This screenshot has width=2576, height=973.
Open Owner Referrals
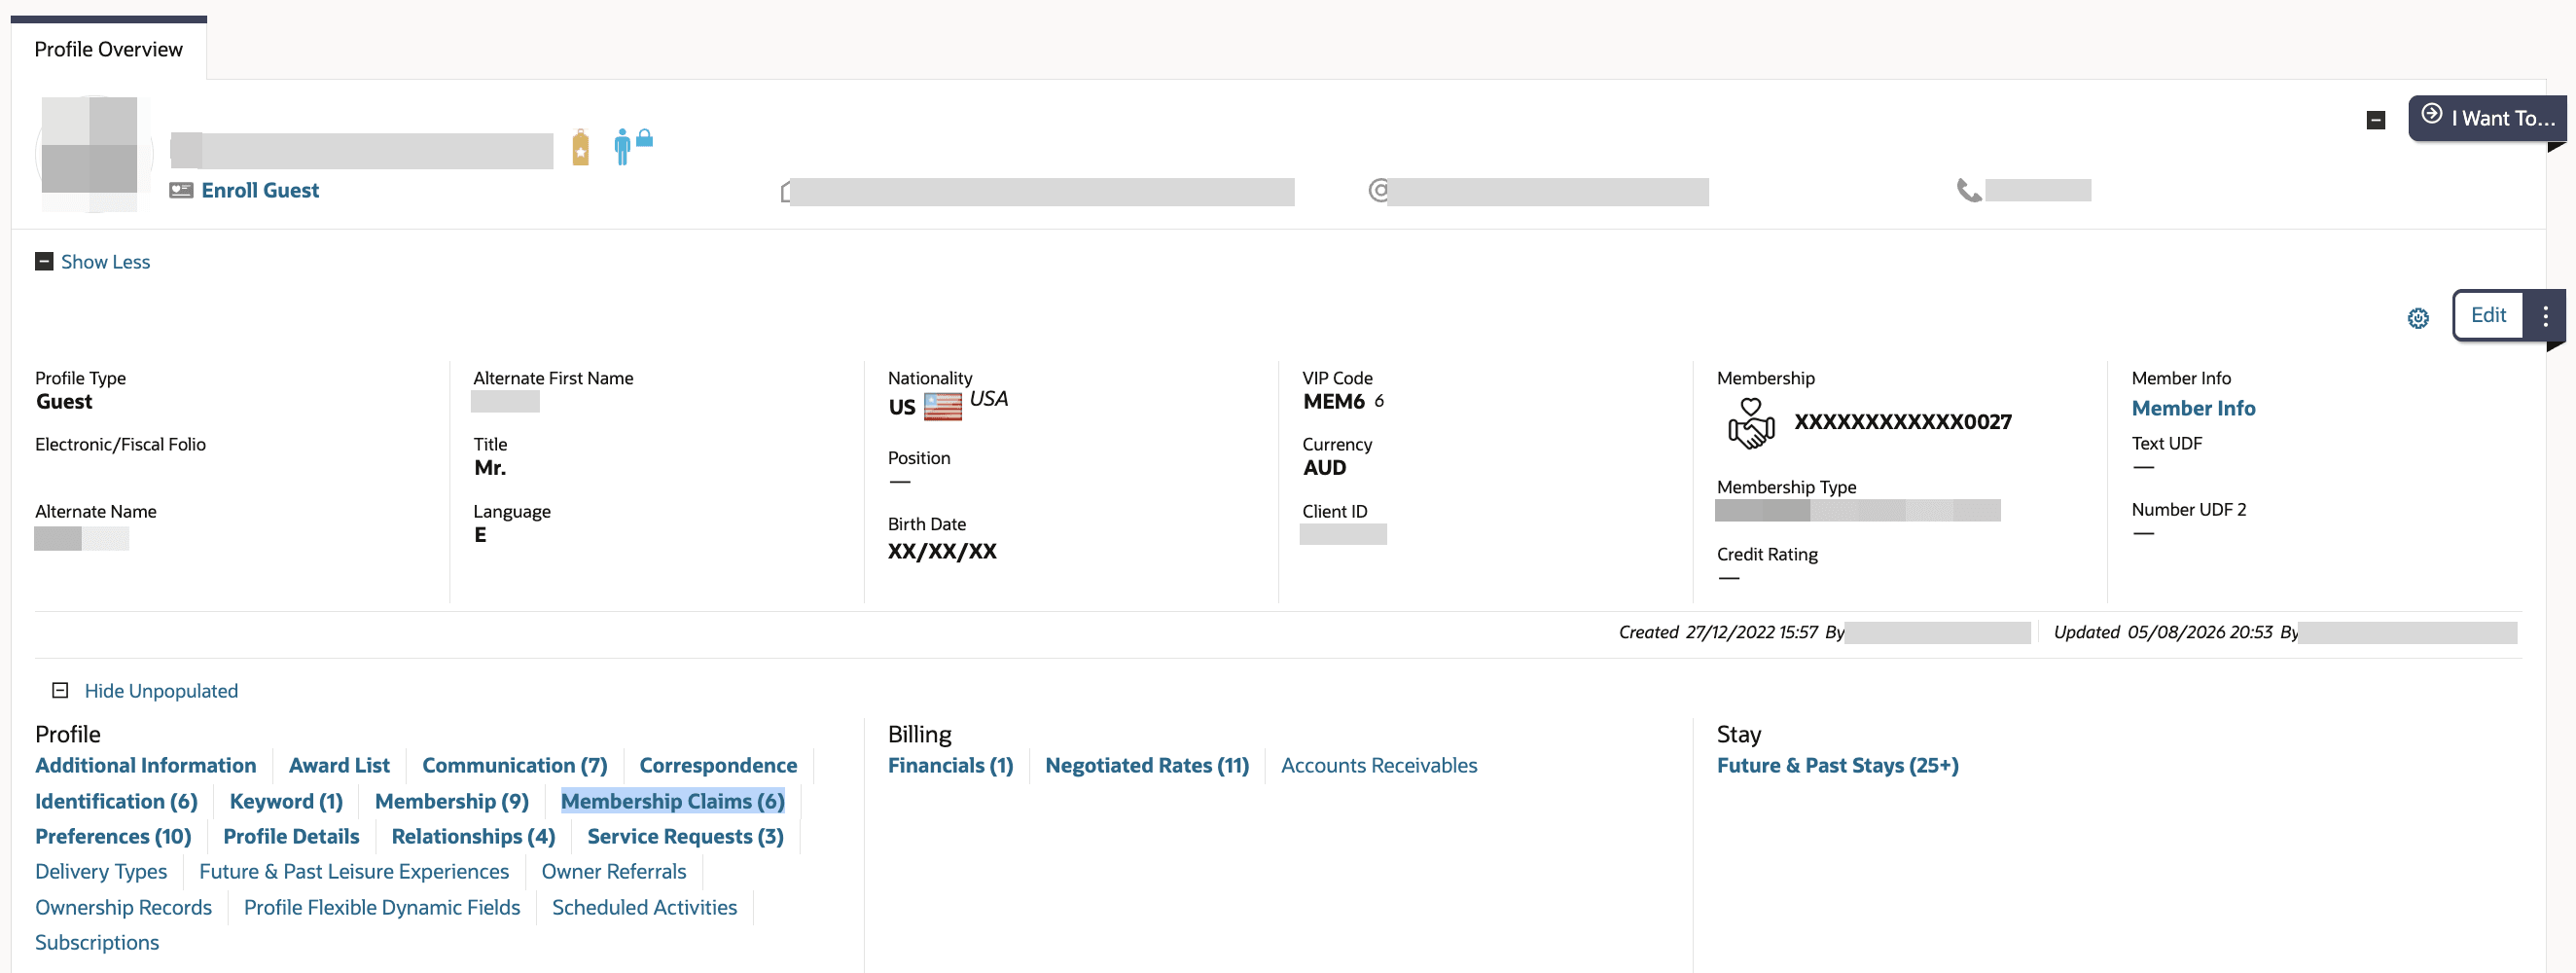tap(613, 871)
